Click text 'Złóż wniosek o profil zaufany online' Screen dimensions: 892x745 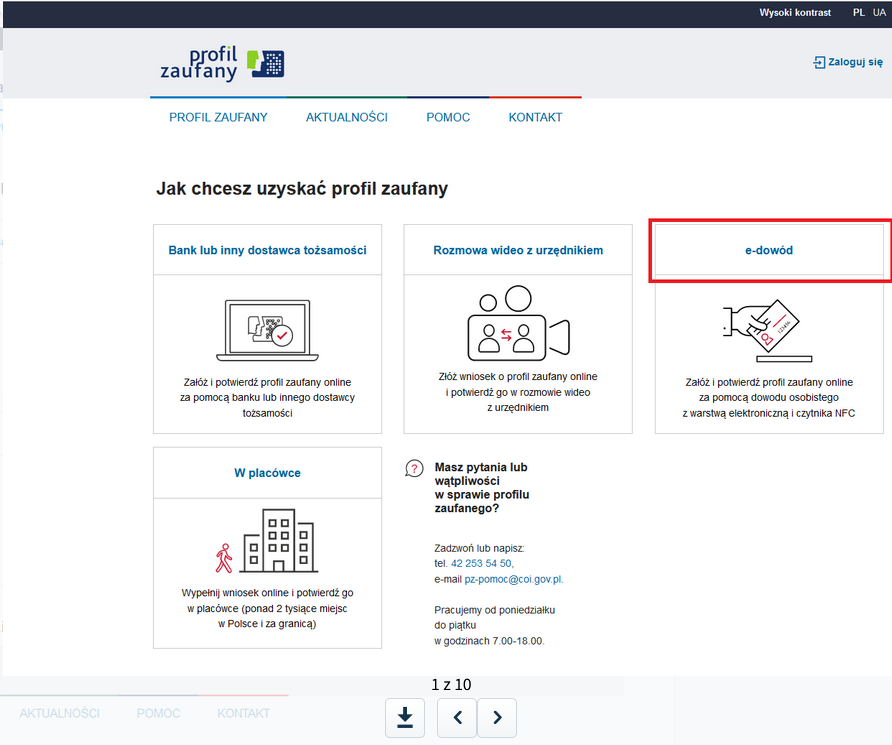click(x=518, y=376)
